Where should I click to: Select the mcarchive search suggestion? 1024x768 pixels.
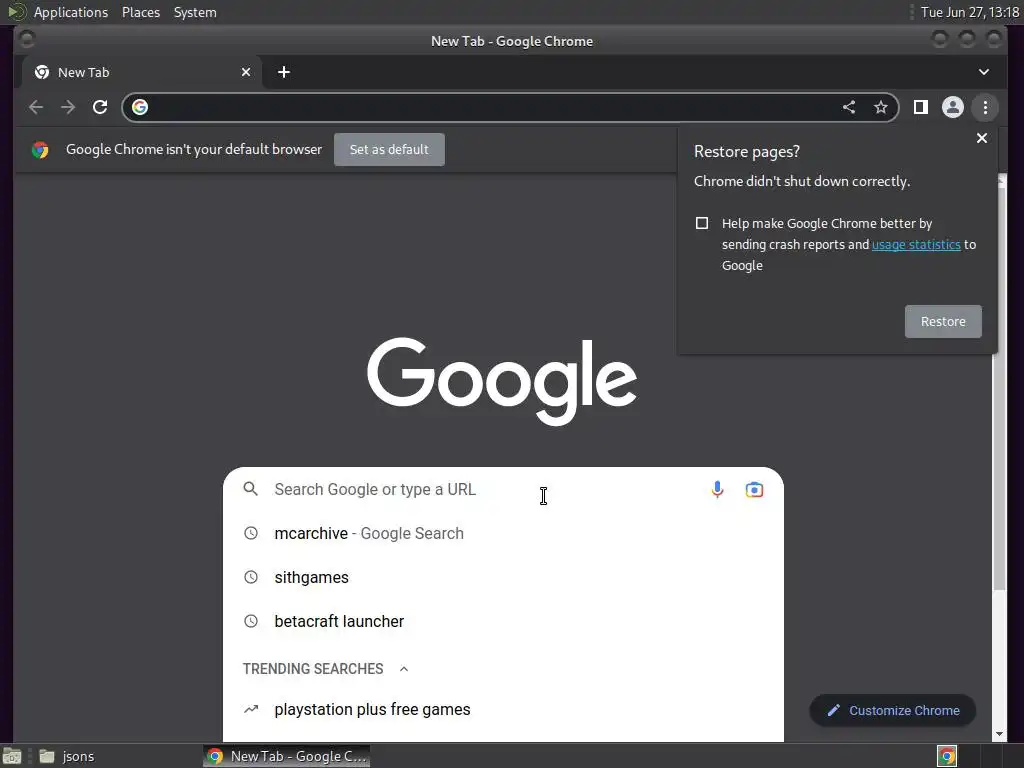coord(503,533)
